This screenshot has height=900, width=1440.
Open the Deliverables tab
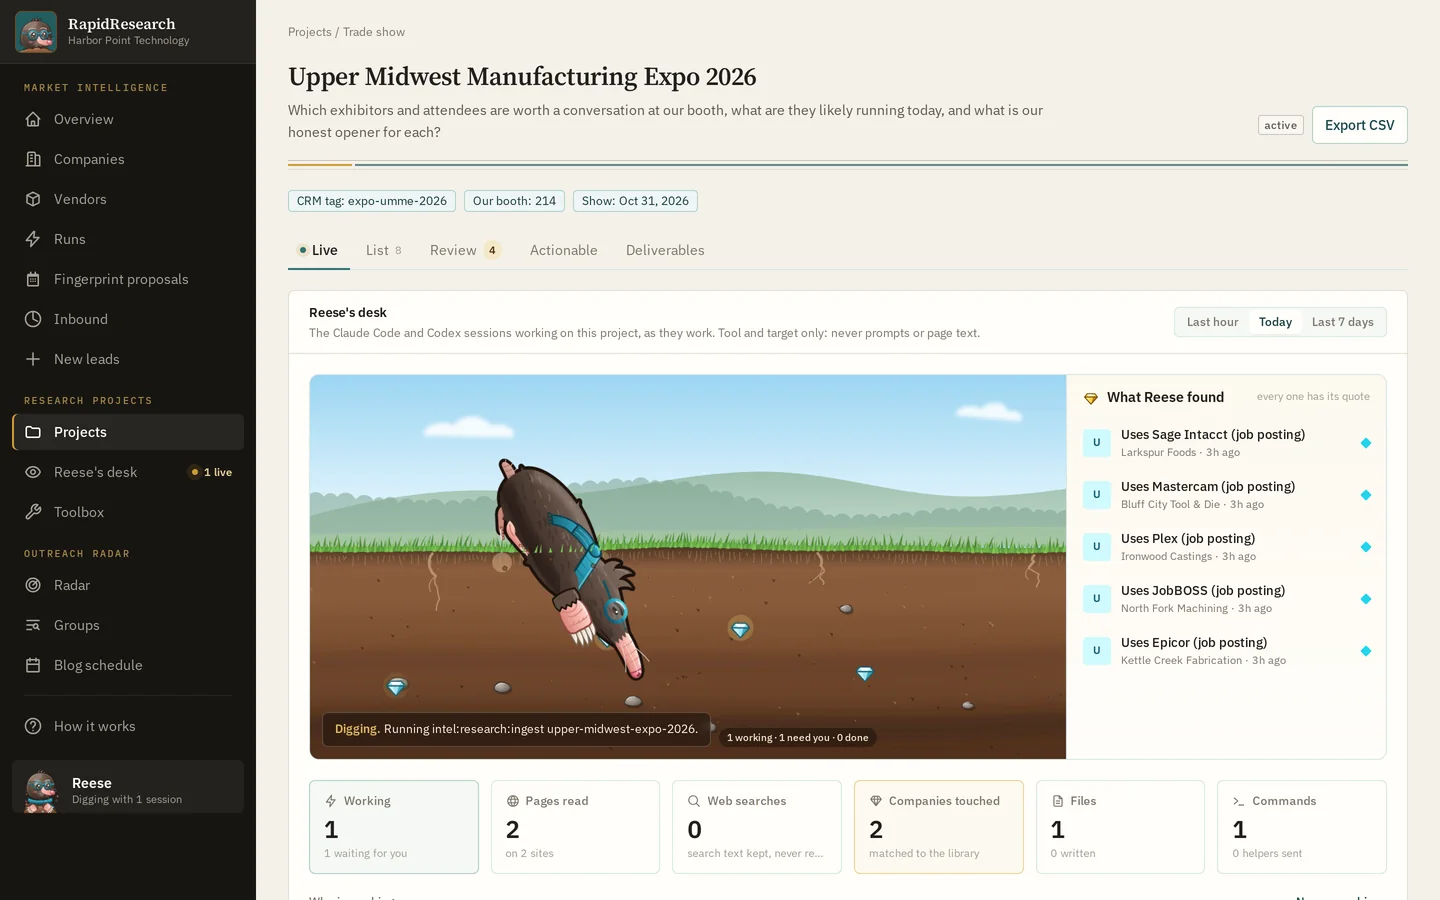point(665,250)
